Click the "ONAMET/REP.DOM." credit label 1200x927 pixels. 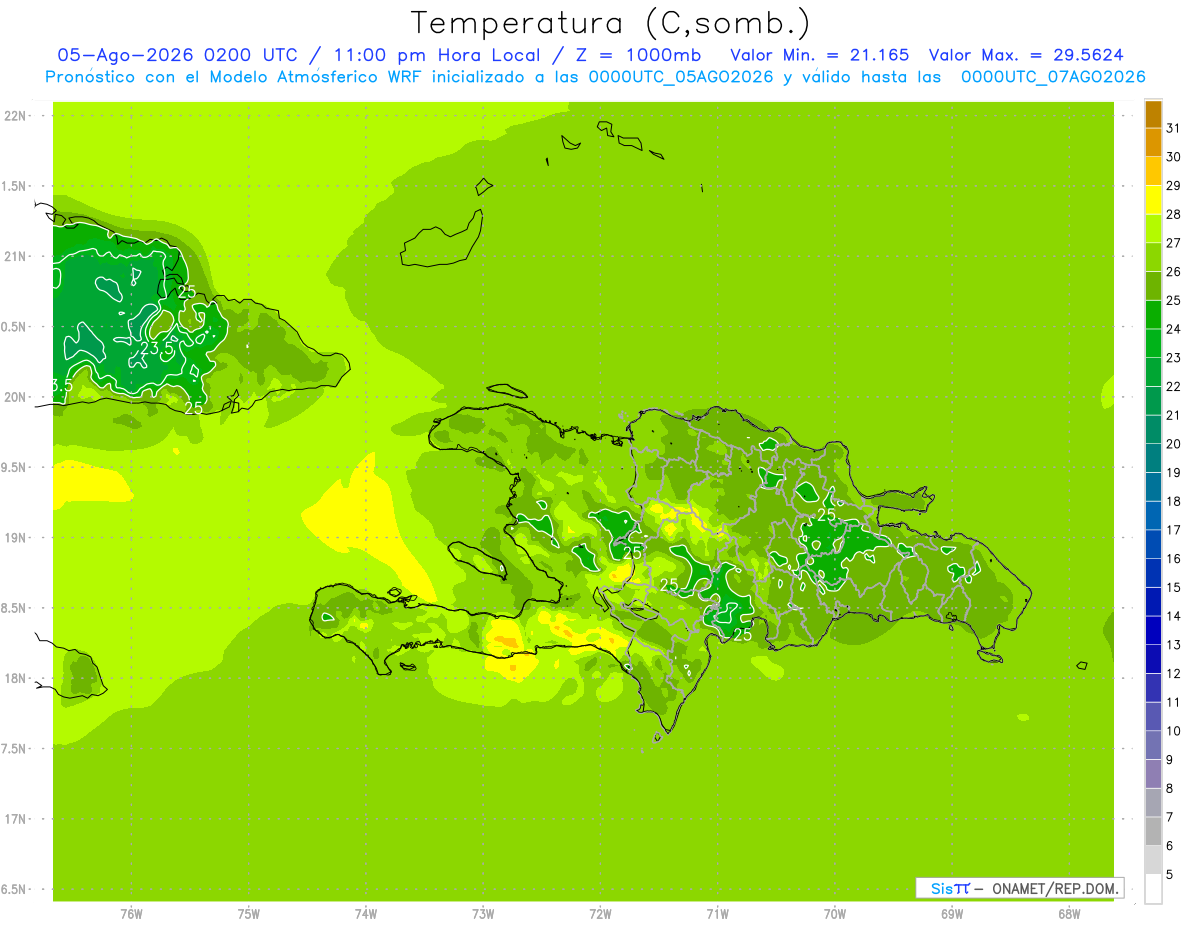tap(1056, 888)
